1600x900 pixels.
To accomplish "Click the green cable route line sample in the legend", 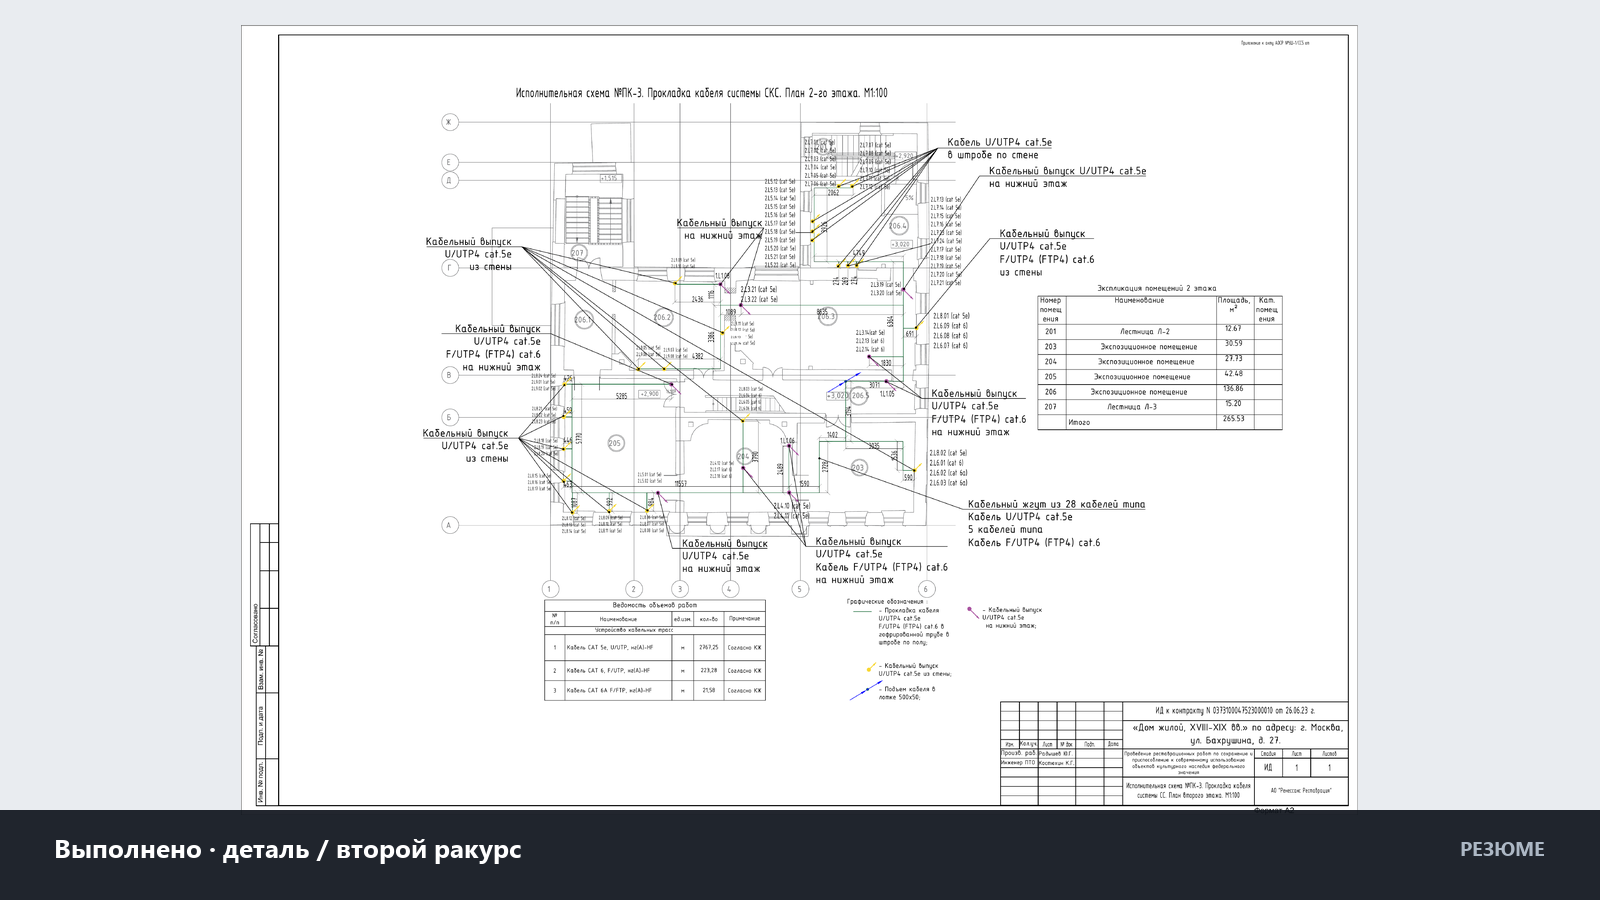I will (863, 611).
